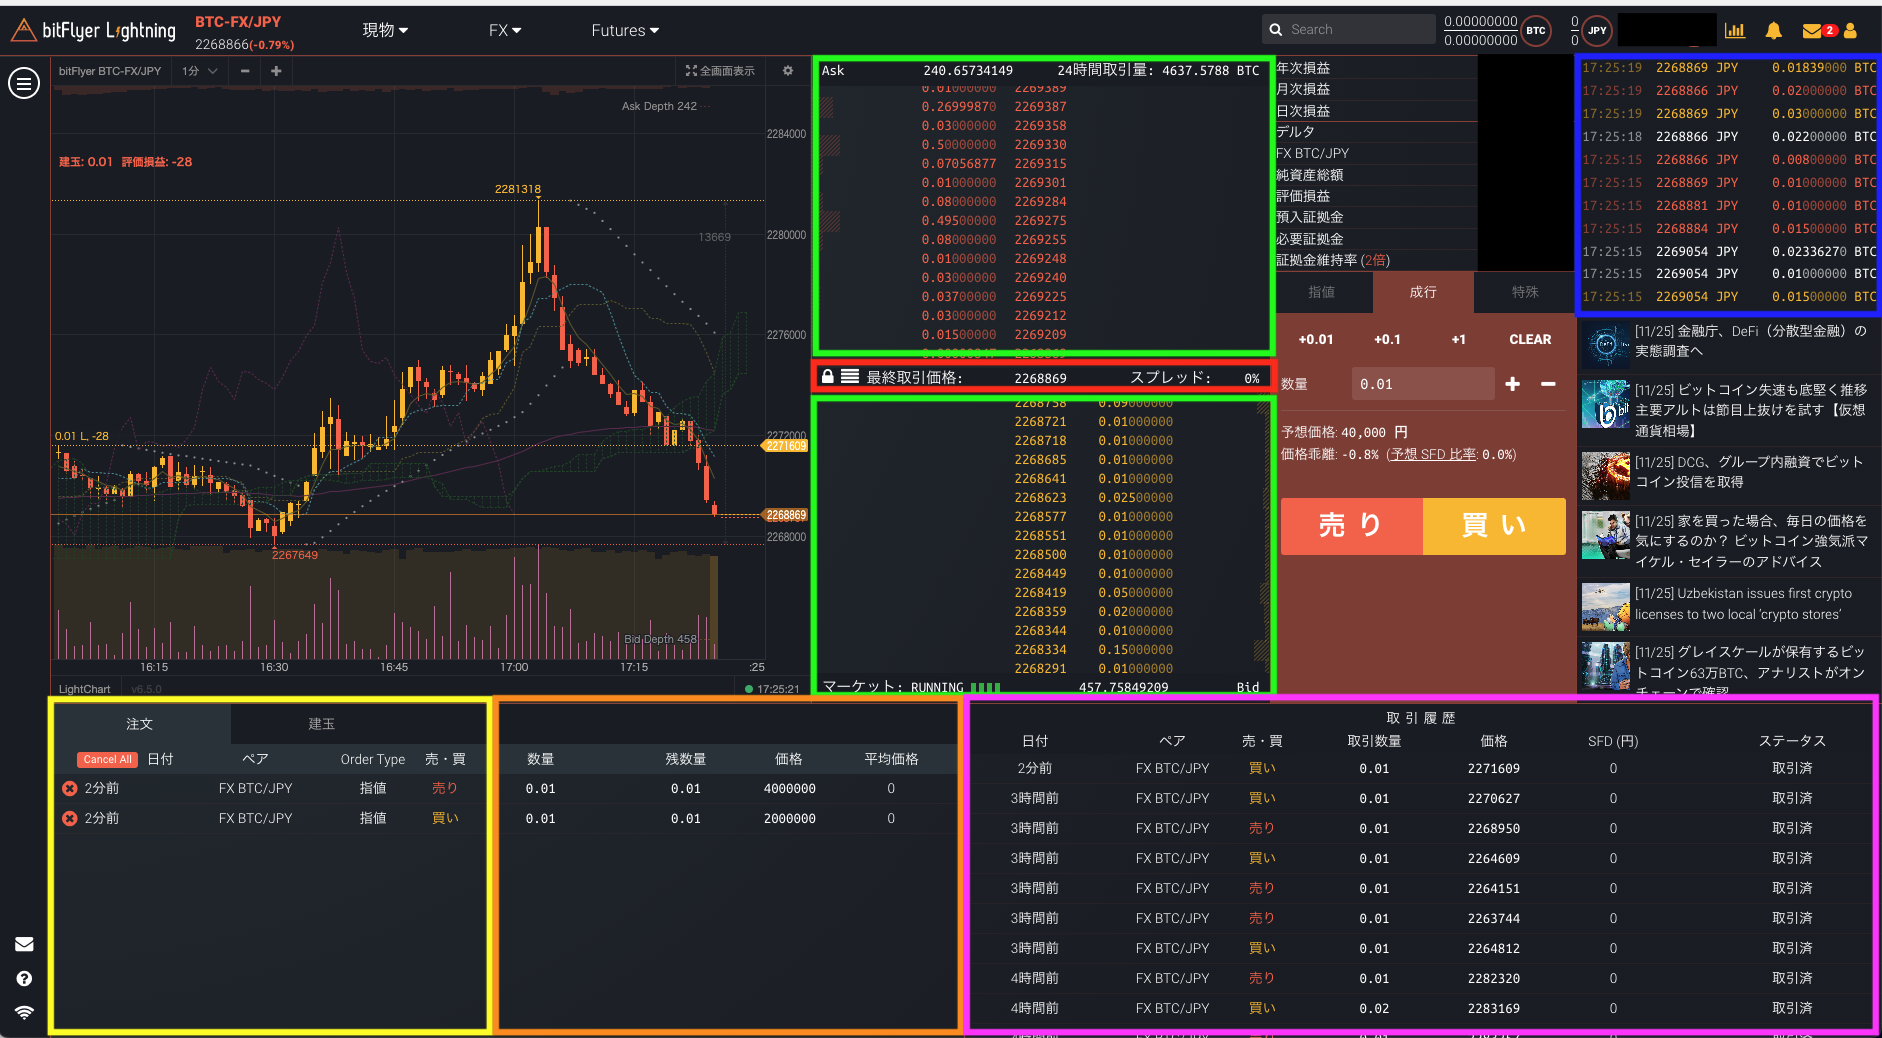Zoom out chart with minus button
Viewport: 1882px width, 1038px height.
tap(245, 71)
